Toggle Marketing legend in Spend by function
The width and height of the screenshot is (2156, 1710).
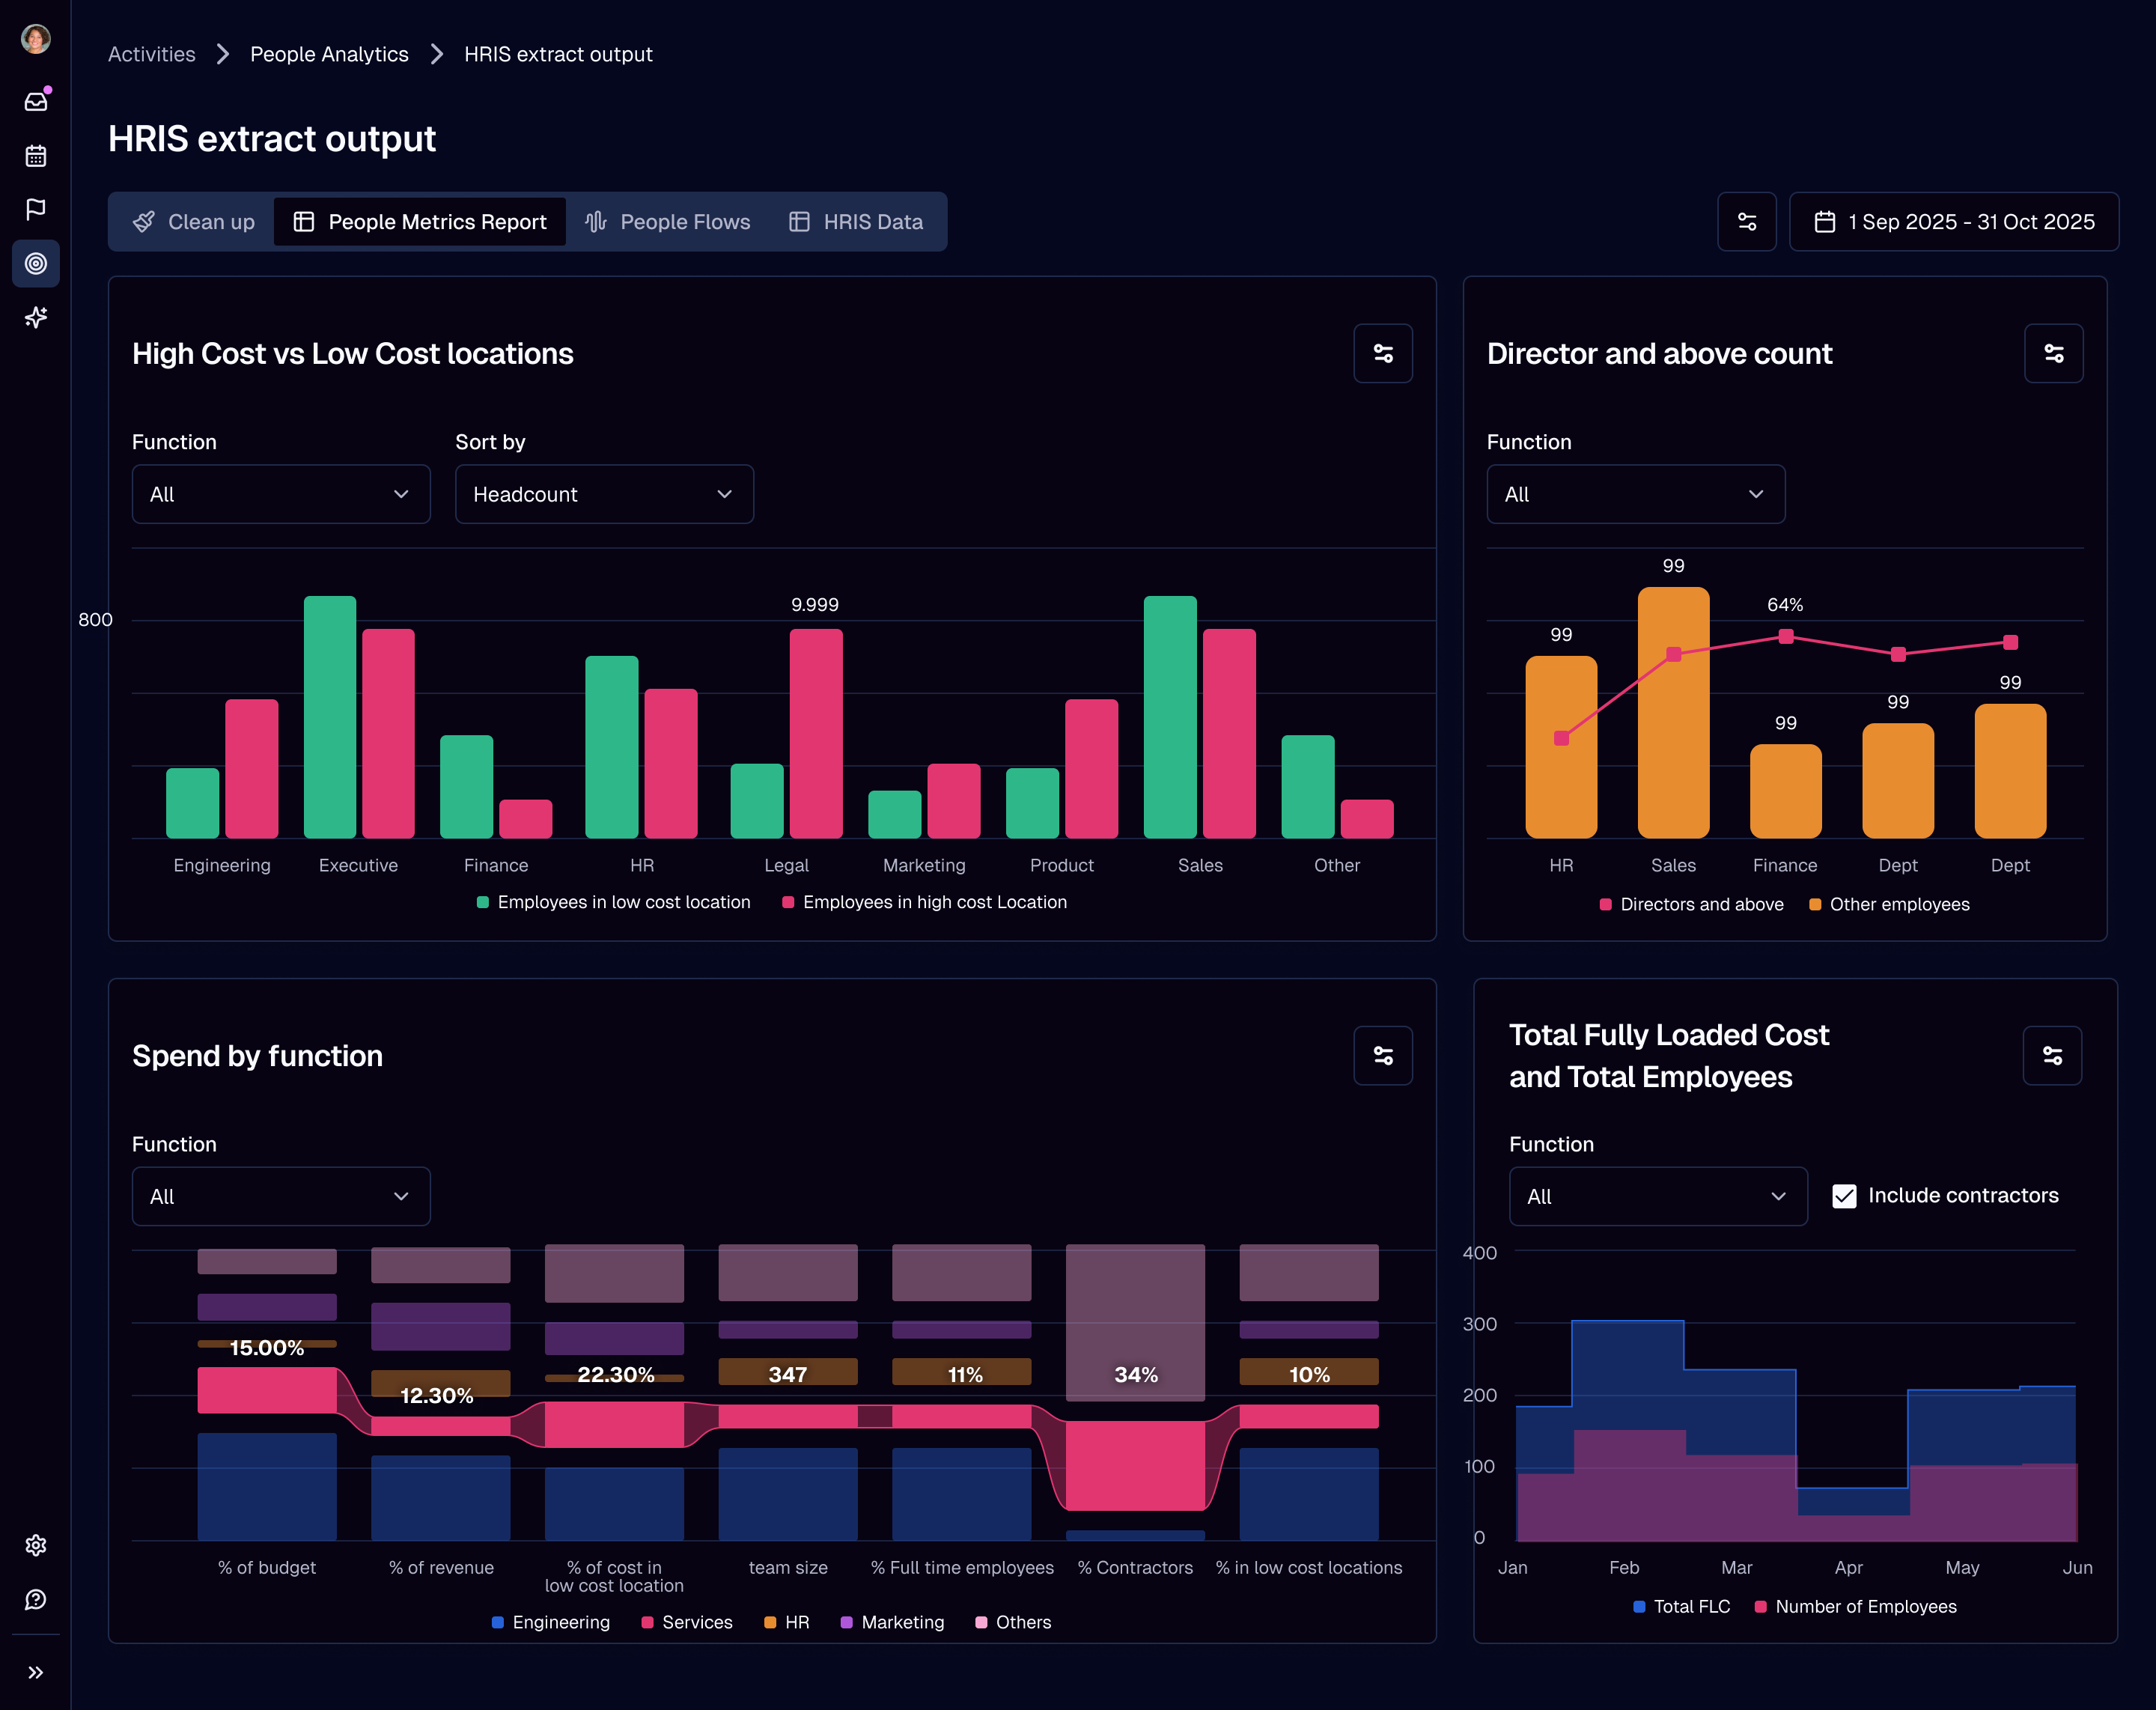pos(893,1622)
